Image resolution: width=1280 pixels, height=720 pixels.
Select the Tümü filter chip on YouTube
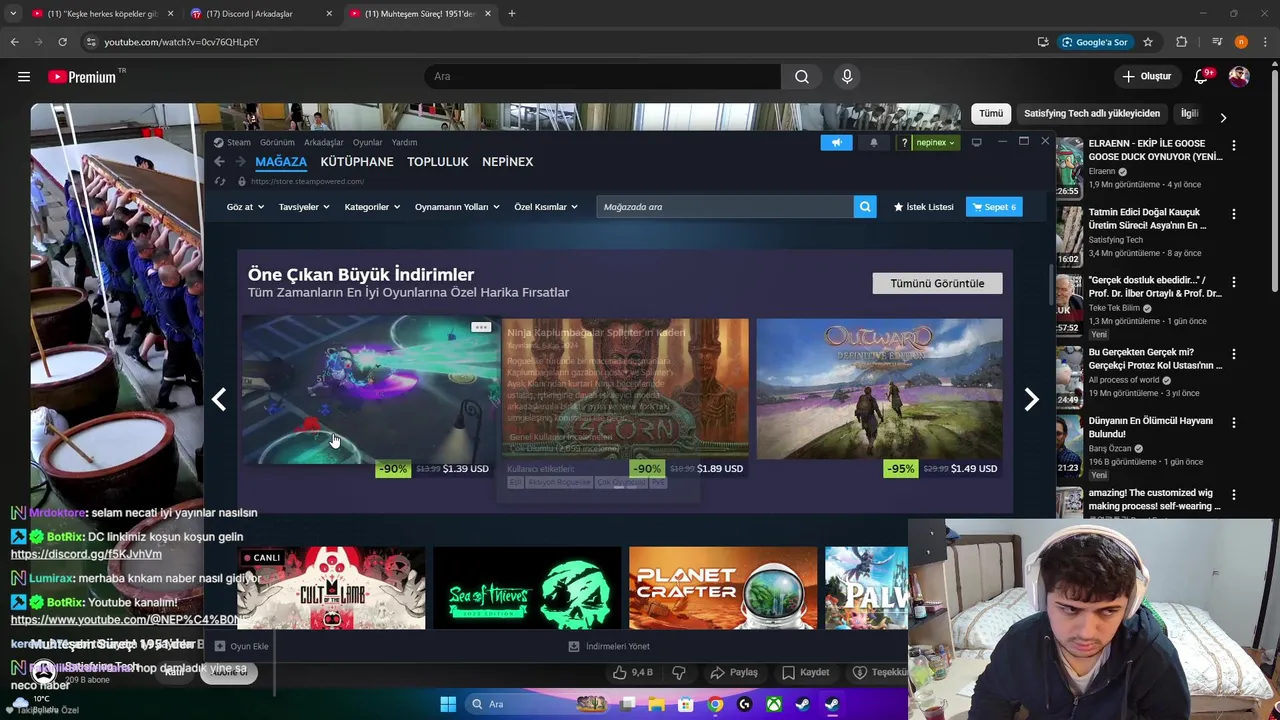click(991, 114)
